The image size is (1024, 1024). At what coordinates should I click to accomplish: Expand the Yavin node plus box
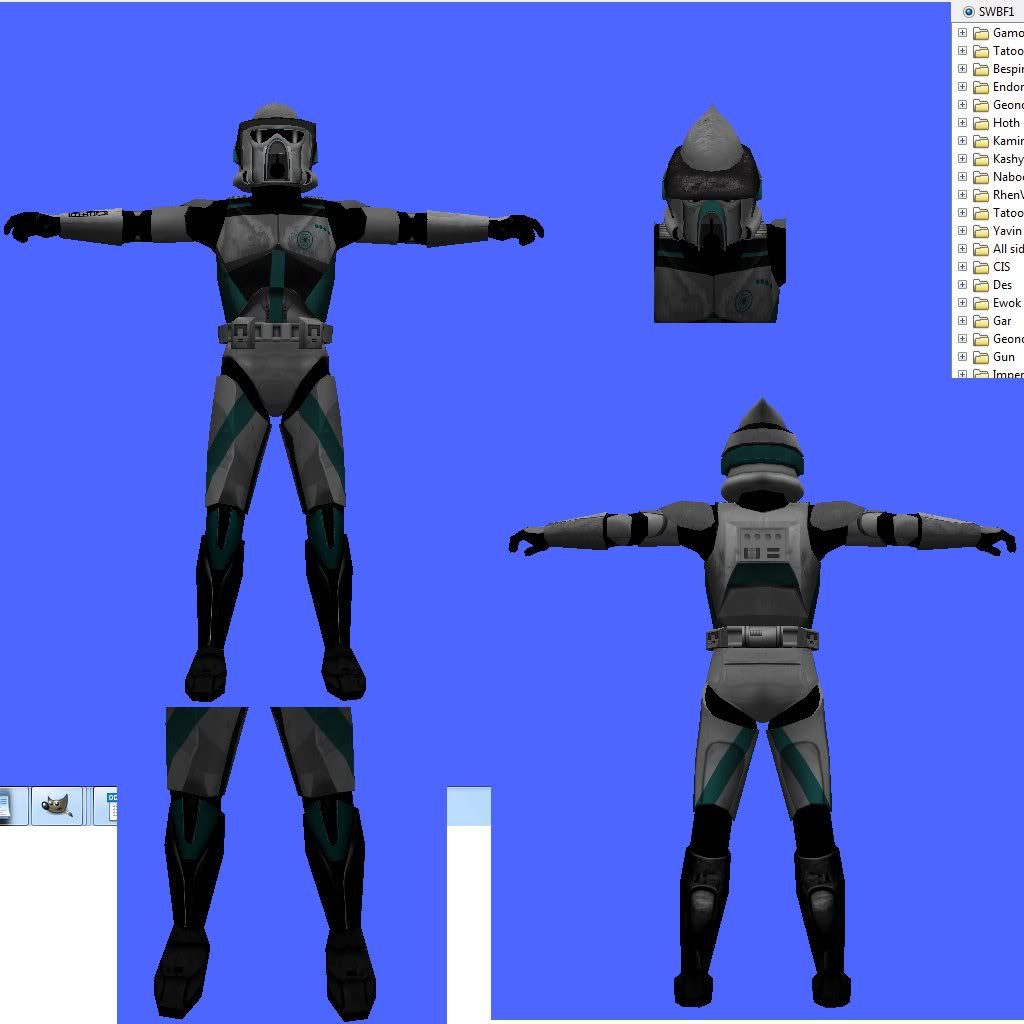coord(962,231)
